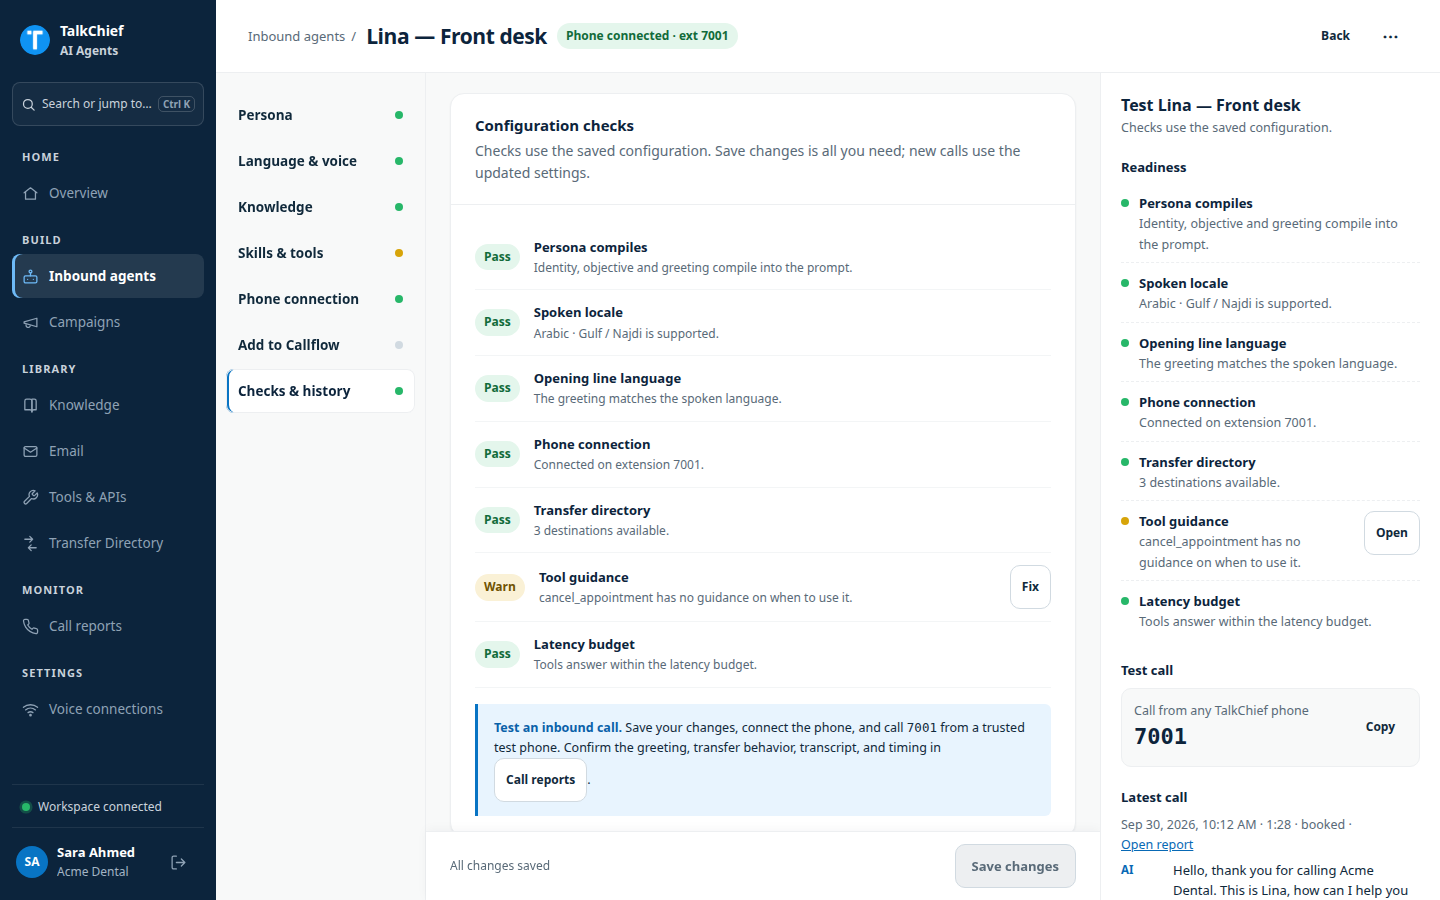Viewport: 1440px width, 900px height.
Task: Click Persona compiles check row title
Action: pos(590,248)
